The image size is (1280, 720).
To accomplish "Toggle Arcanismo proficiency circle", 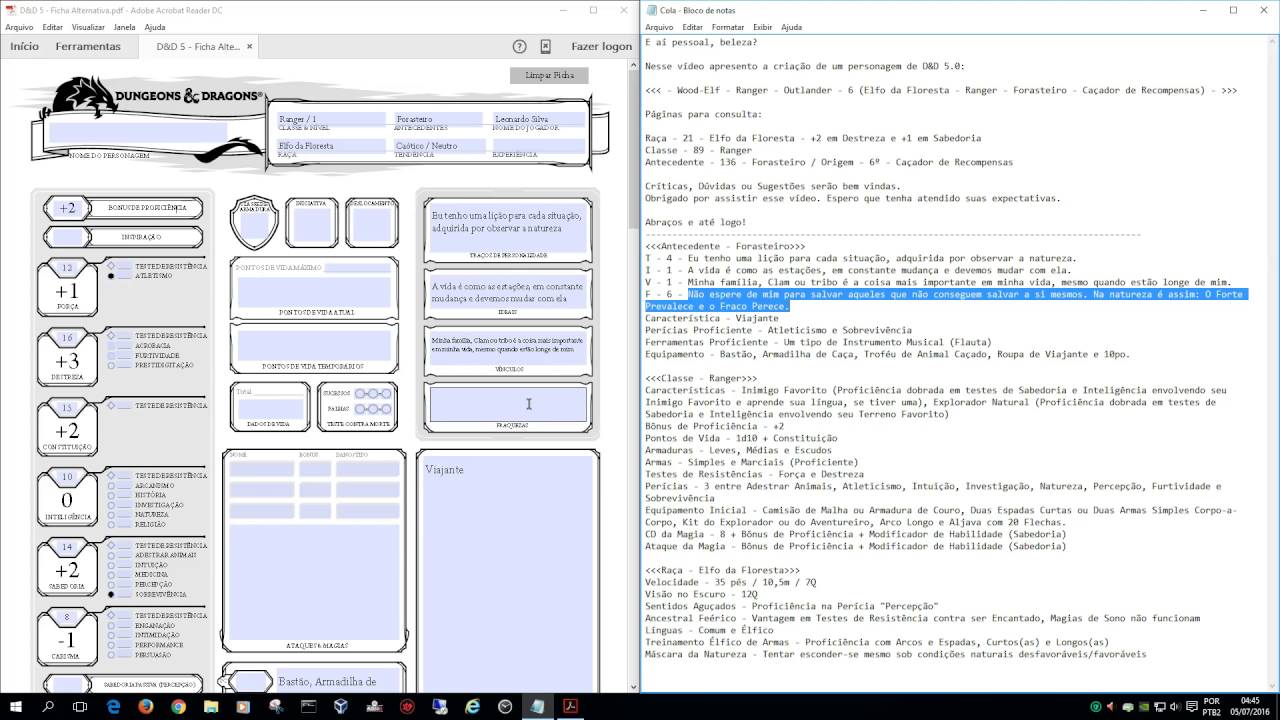I will pyautogui.click(x=111, y=486).
